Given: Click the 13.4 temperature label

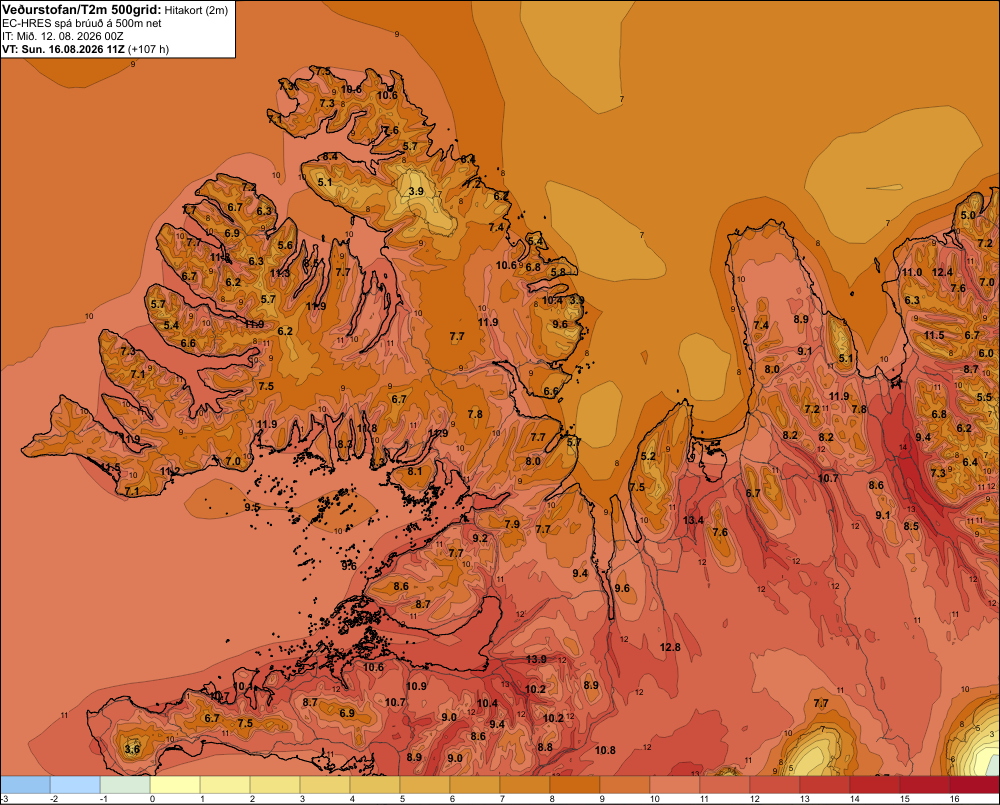Looking at the screenshot, I should [693, 520].
